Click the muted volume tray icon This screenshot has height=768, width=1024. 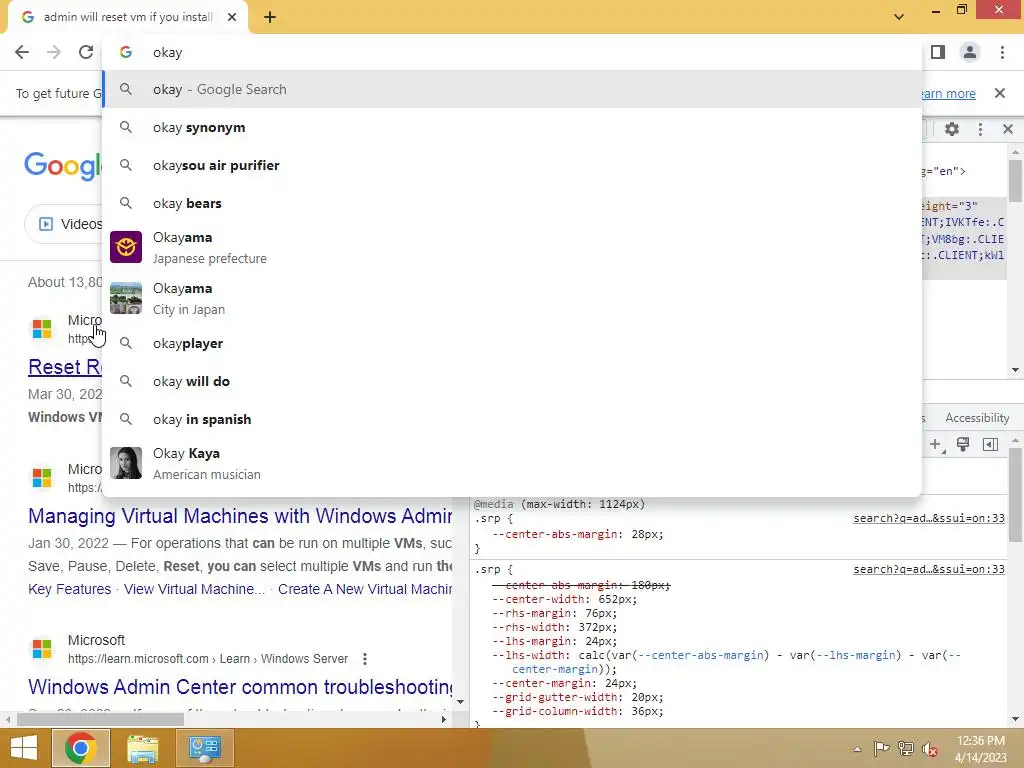point(930,749)
